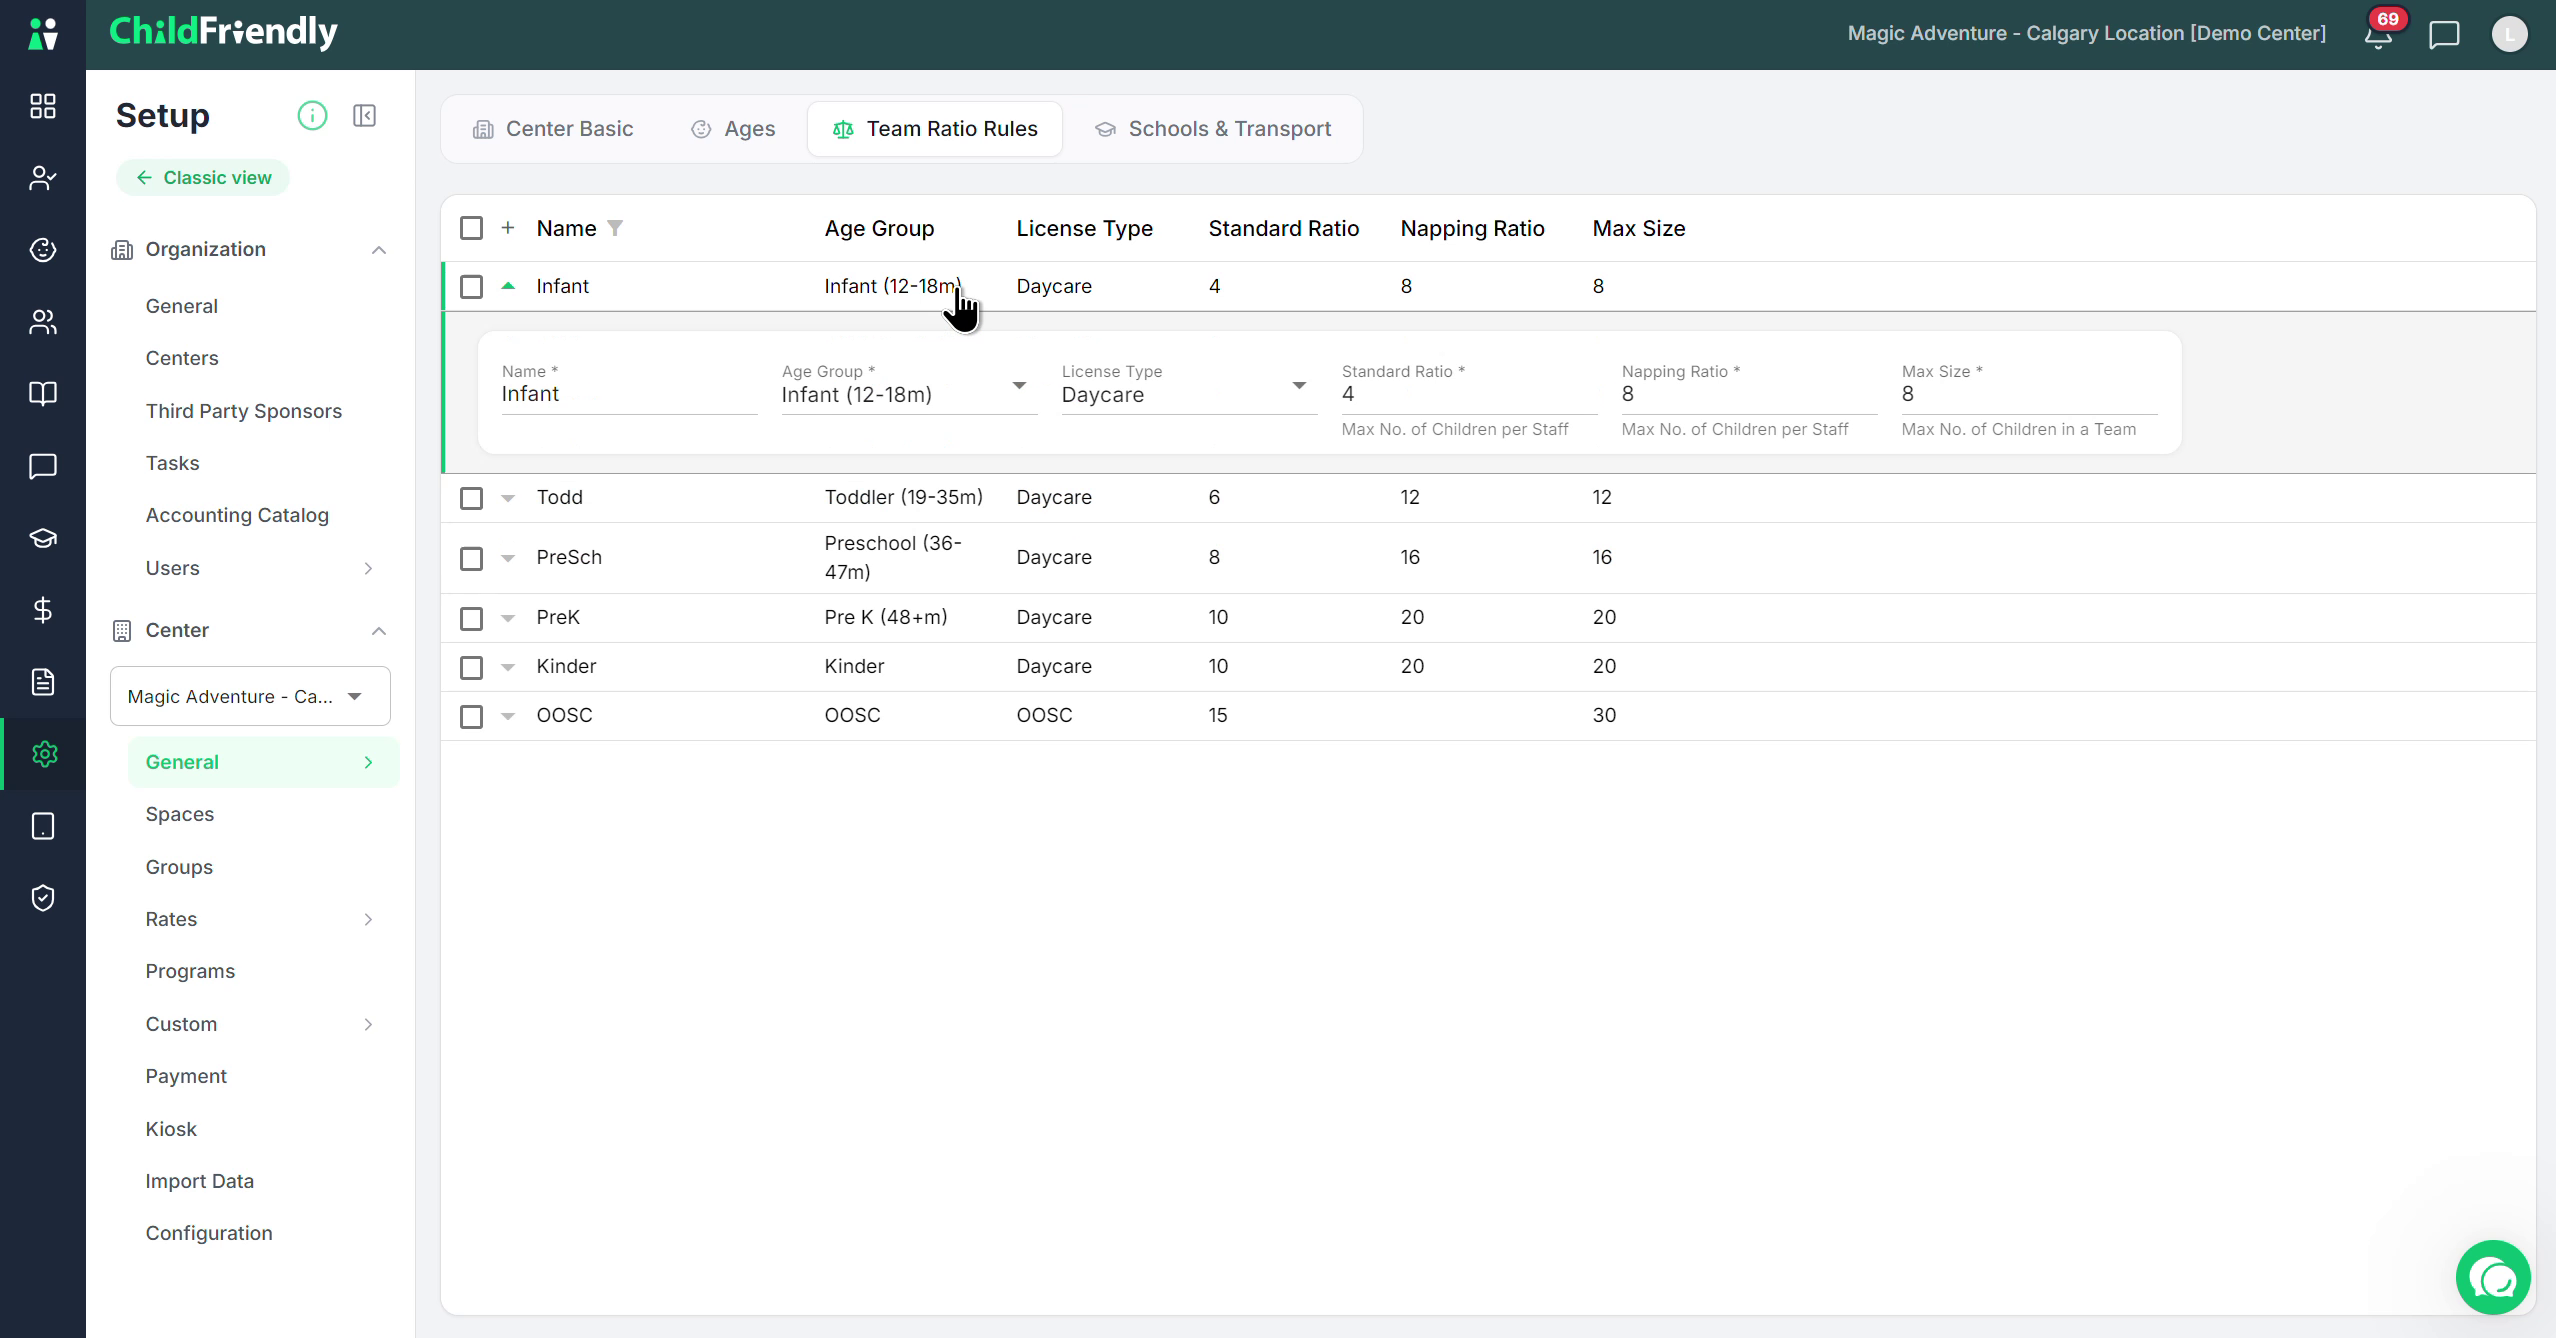Image resolution: width=2556 pixels, height=1338 pixels.
Task: Open the notifications bell icon
Action: (2378, 35)
